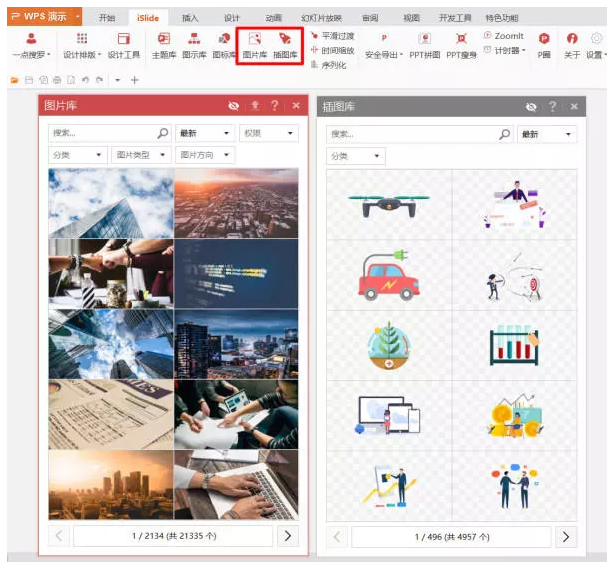Switch to the 插入 tab
The width and height of the screenshot is (614, 566).
pos(190,18)
